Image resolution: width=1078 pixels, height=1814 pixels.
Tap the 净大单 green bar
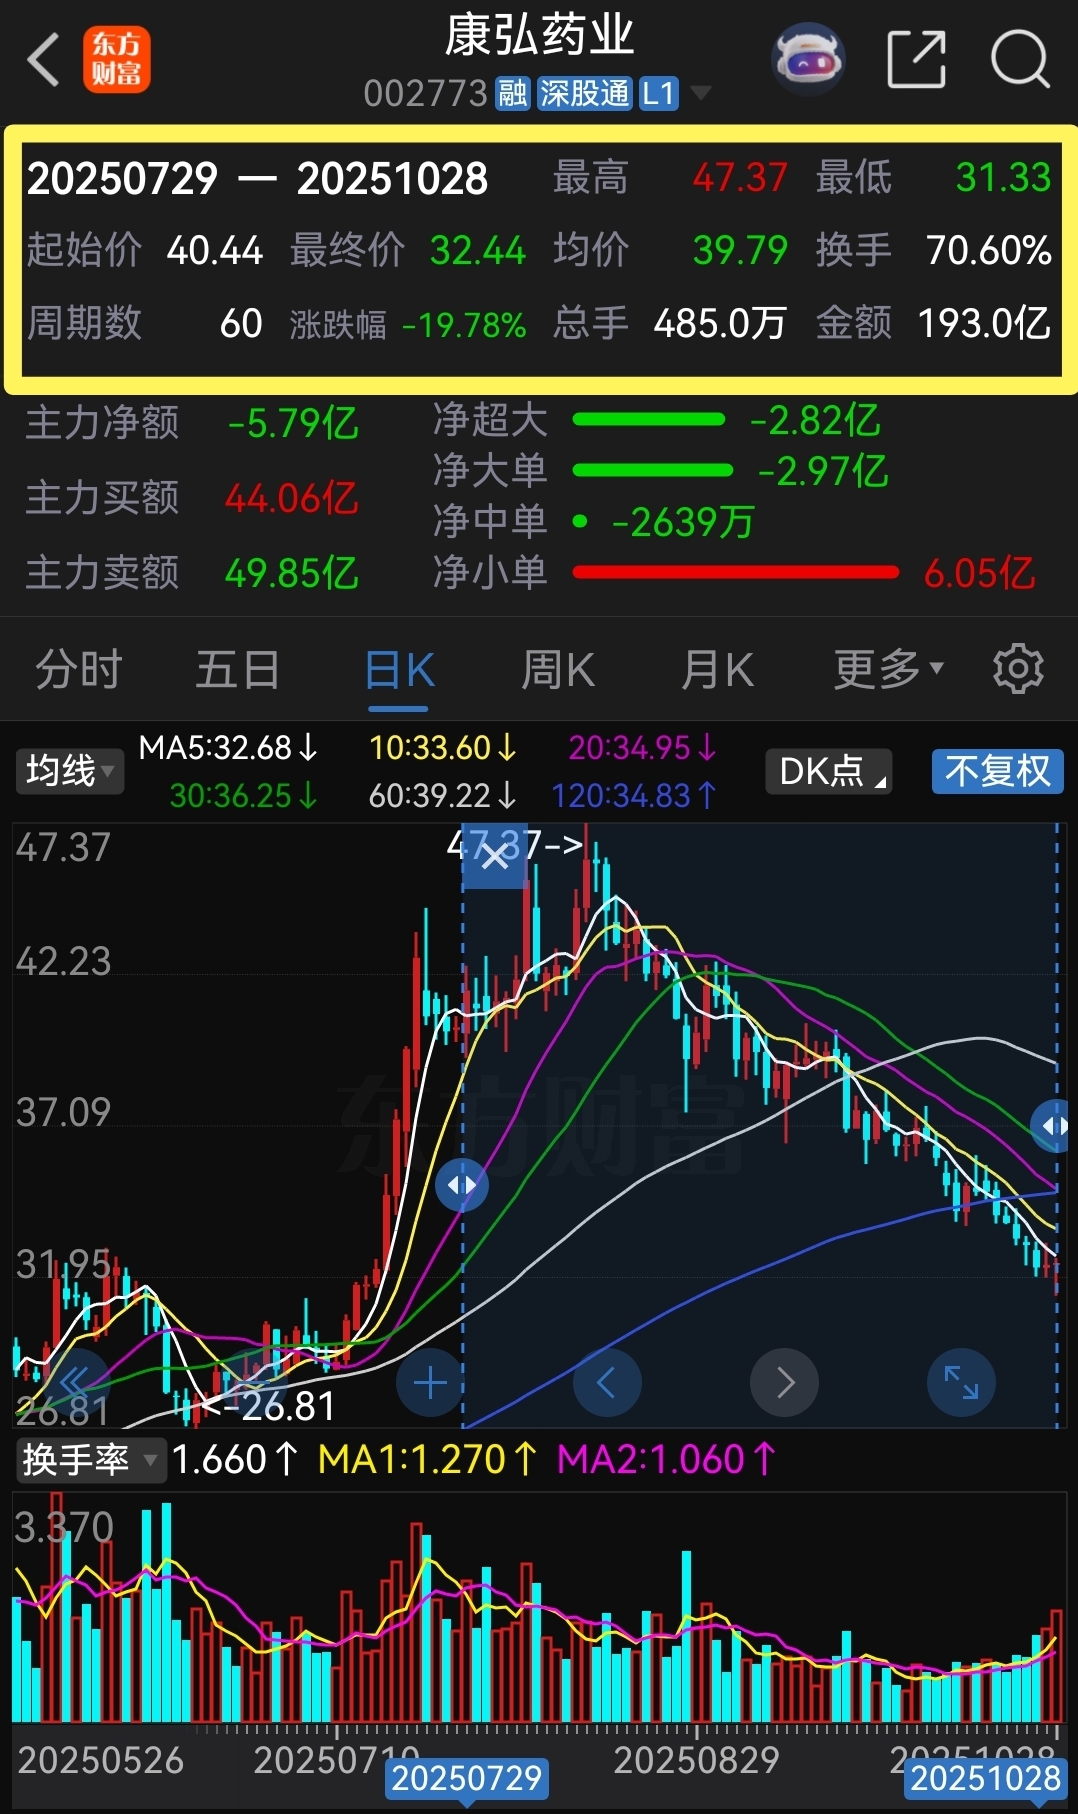pos(653,470)
